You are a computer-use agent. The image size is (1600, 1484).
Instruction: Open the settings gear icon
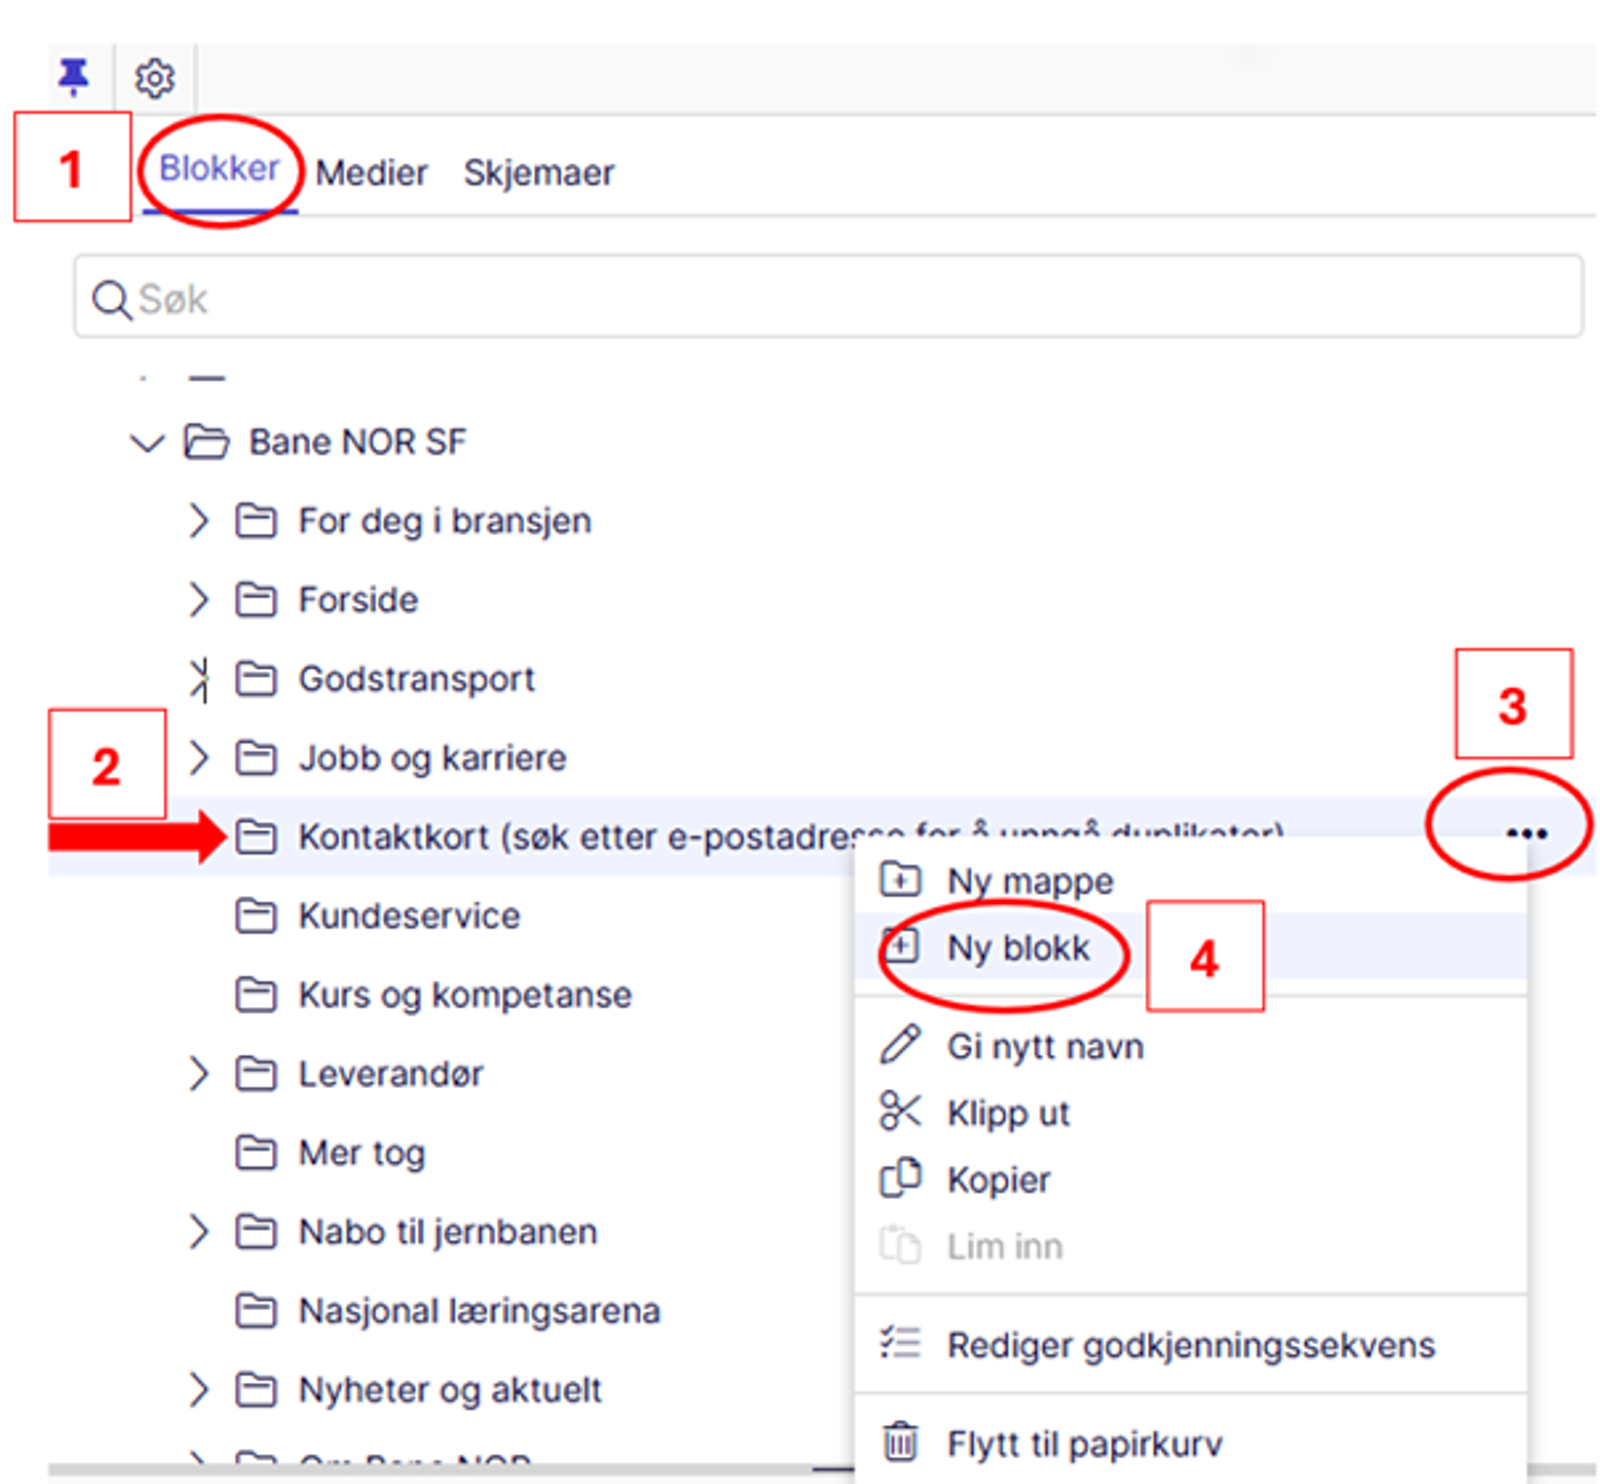point(155,78)
